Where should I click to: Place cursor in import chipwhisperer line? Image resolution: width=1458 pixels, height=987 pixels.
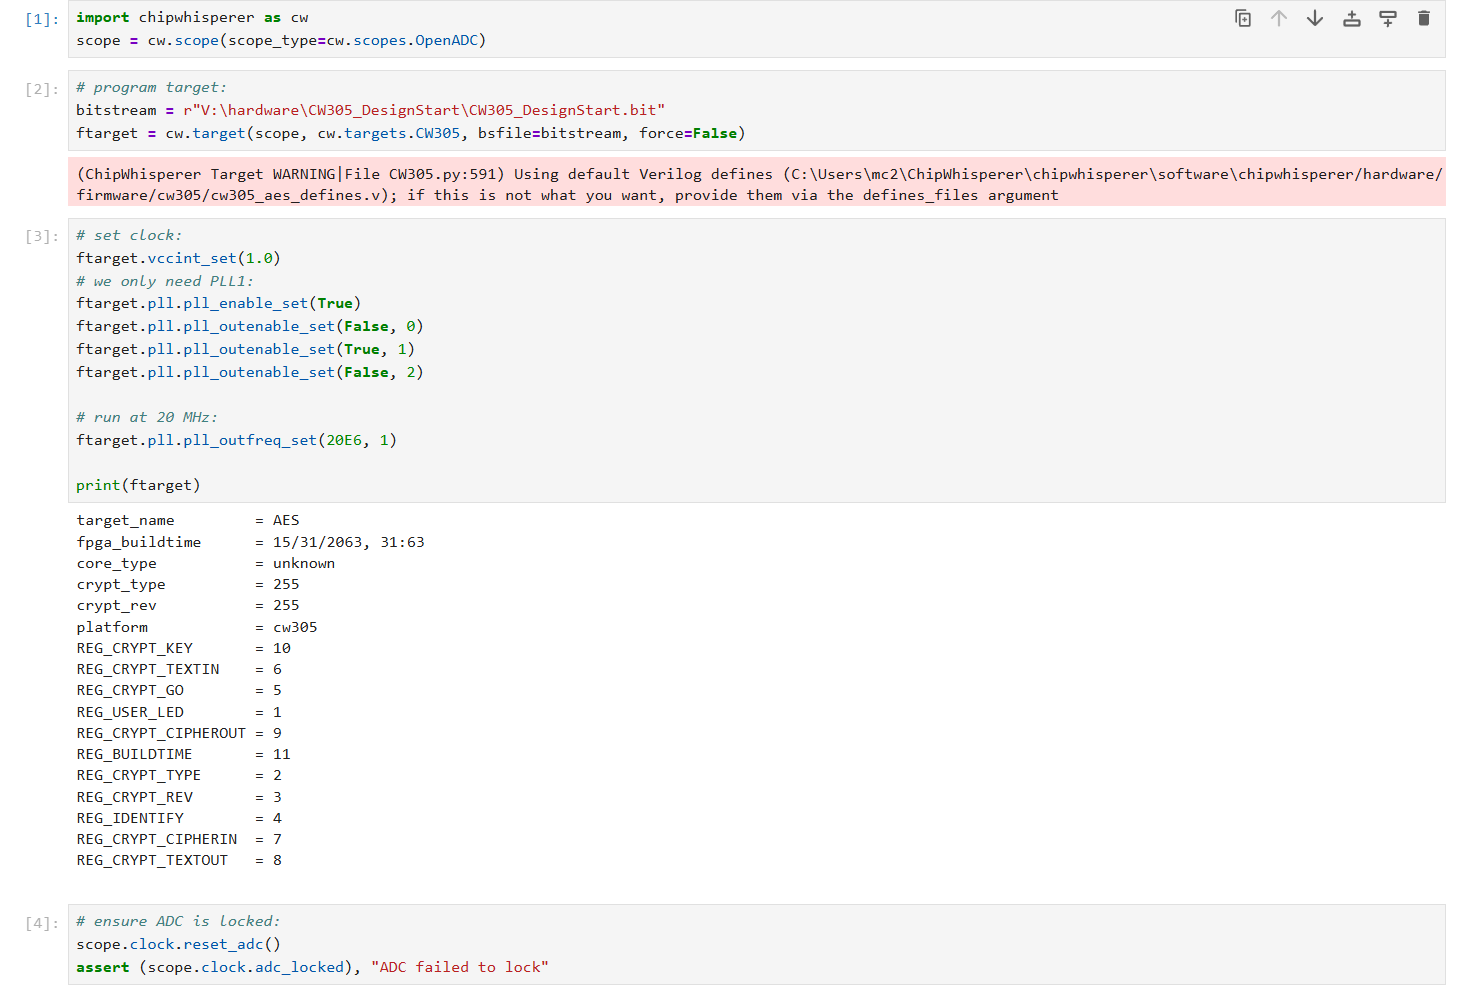click(192, 18)
